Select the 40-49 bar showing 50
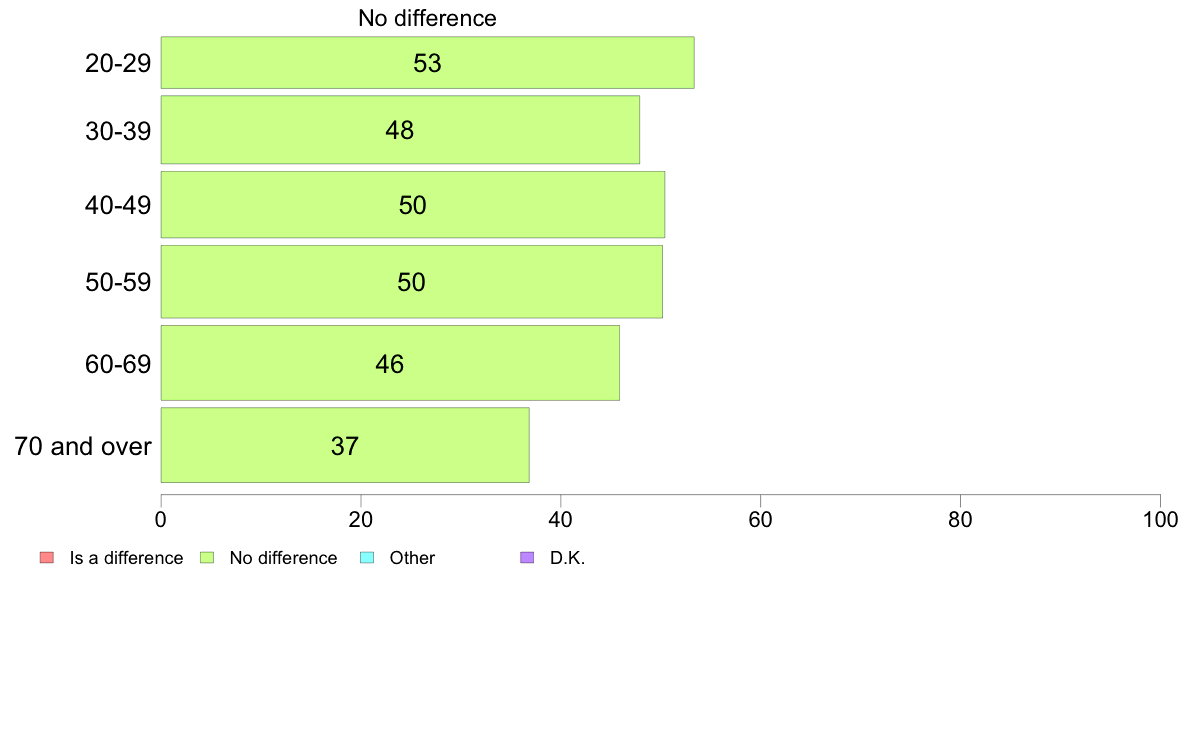Screen dimensions: 1188x736 pyautogui.click(x=413, y=205)
